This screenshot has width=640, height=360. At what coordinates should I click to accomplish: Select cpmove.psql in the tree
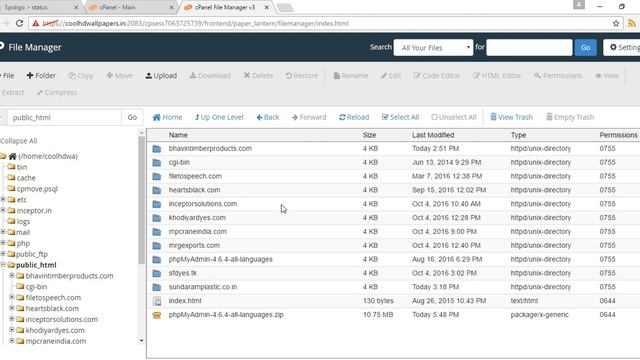[x=37, y=189]
